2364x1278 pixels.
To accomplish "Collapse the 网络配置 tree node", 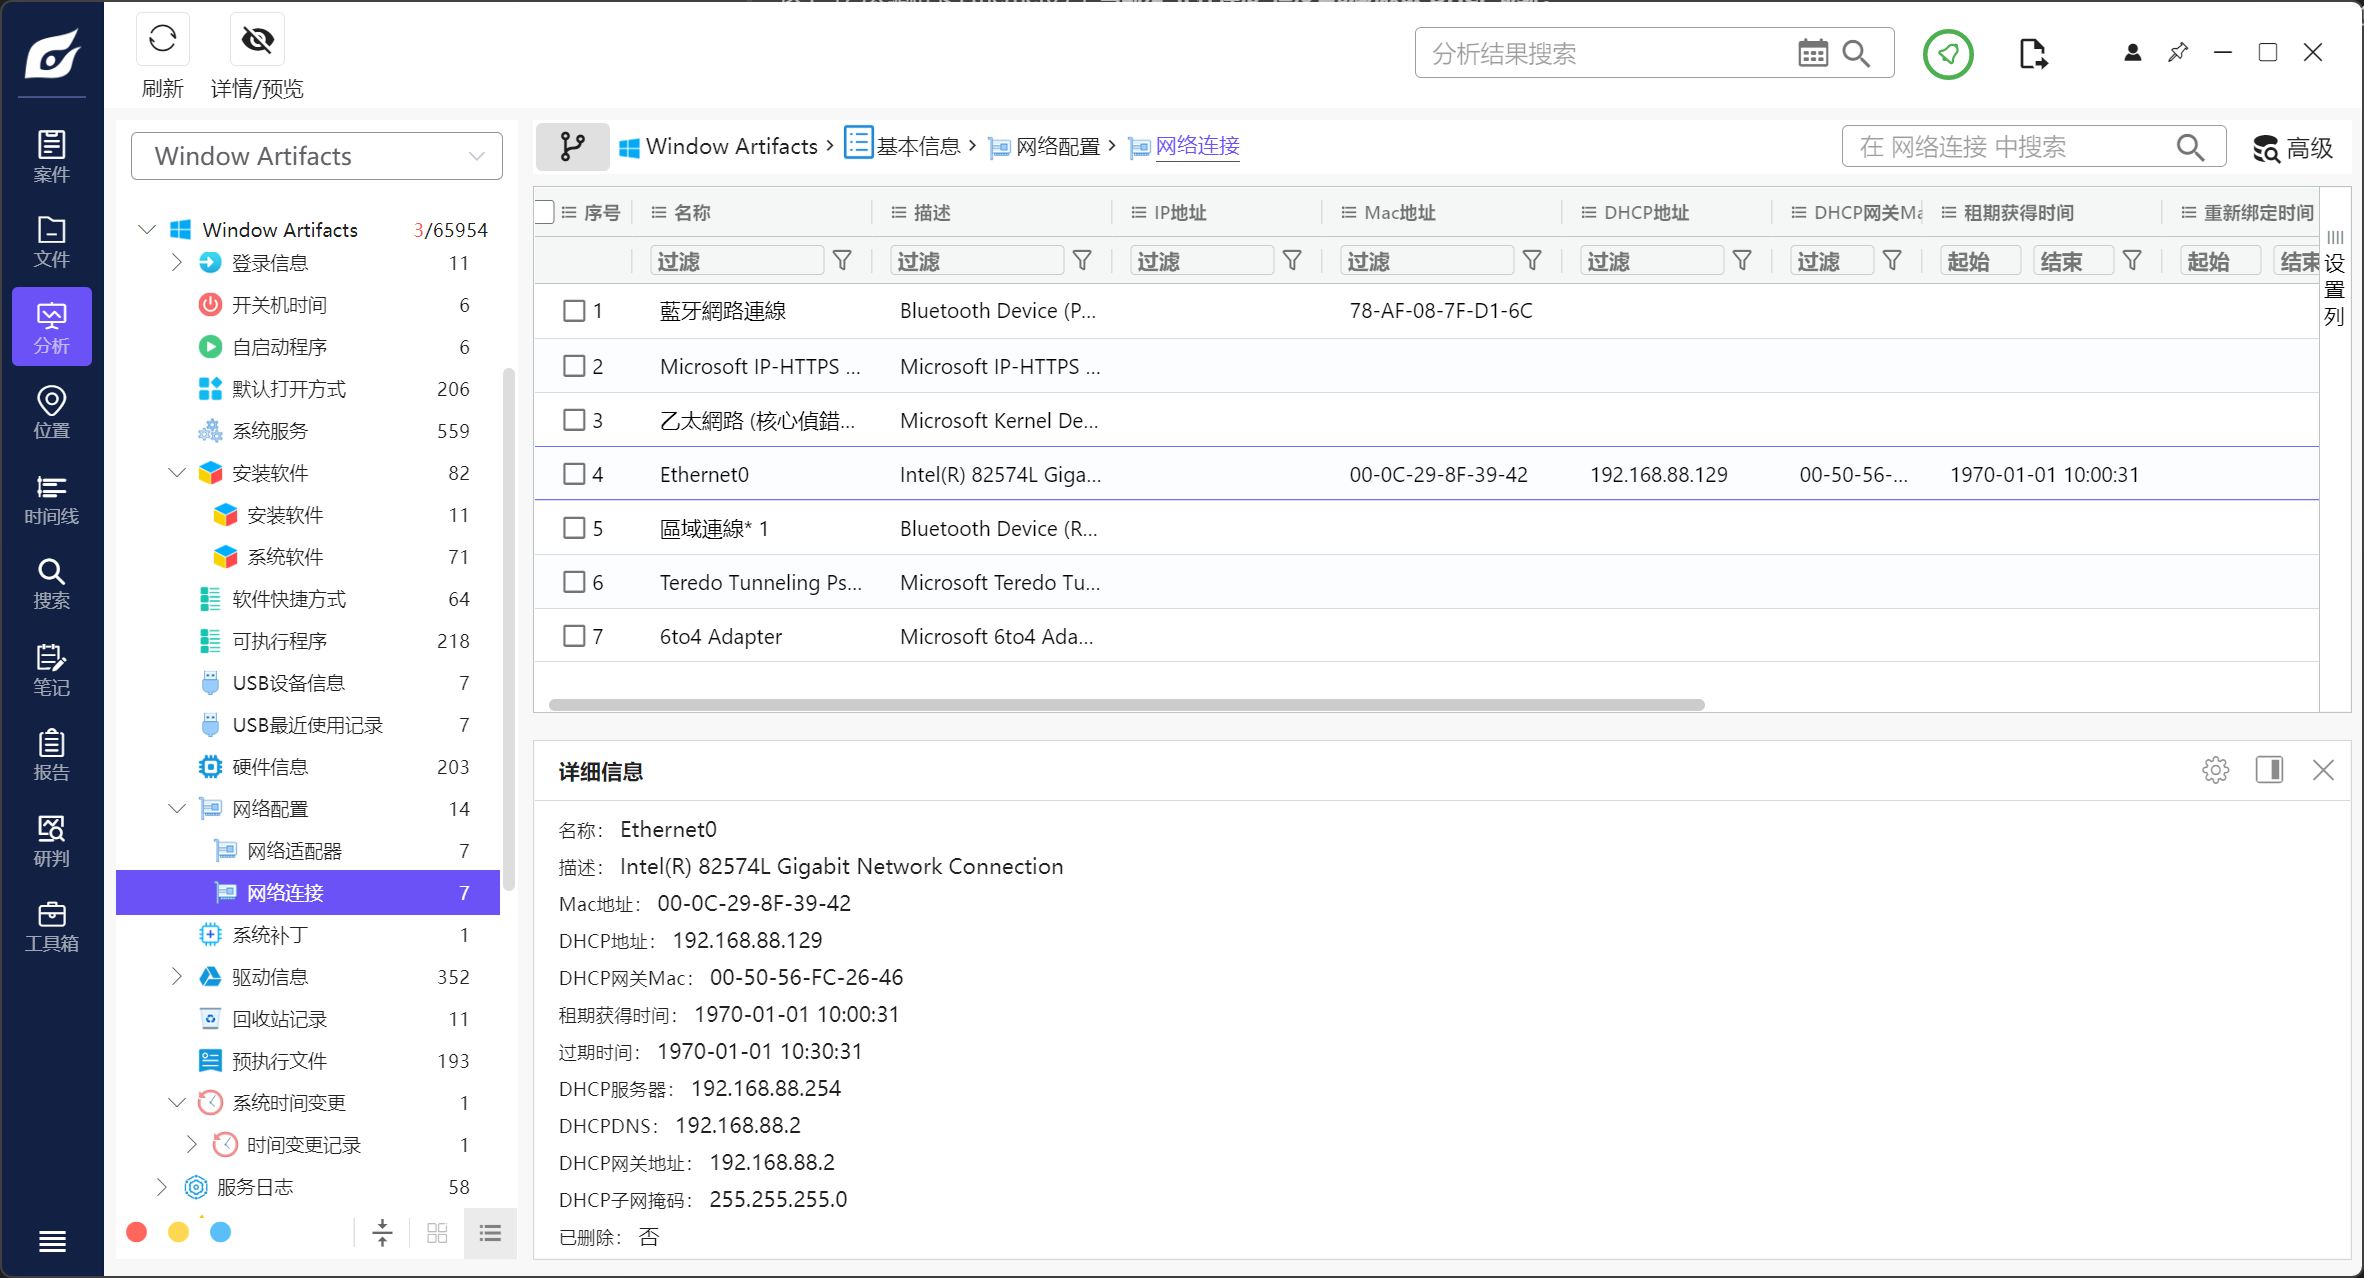I will (x=177, y=809).
